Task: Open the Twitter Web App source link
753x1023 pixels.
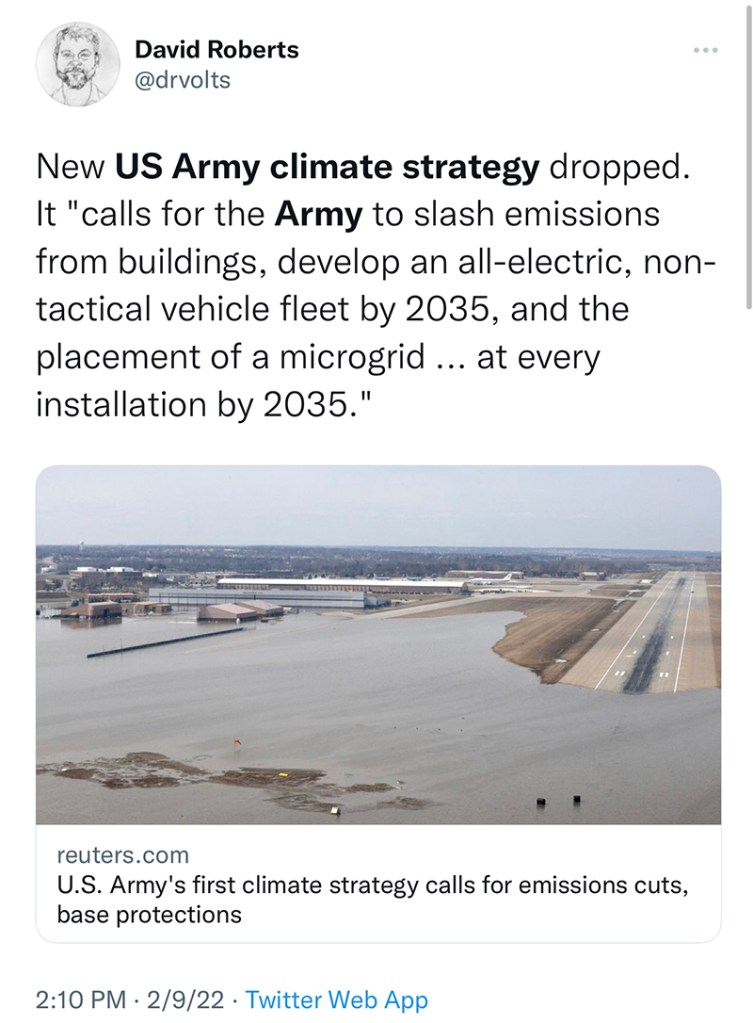Action: click(336, 1000)
